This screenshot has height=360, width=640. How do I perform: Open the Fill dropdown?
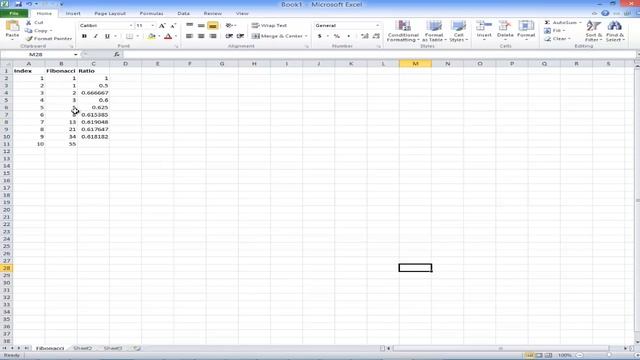point(555,31)
